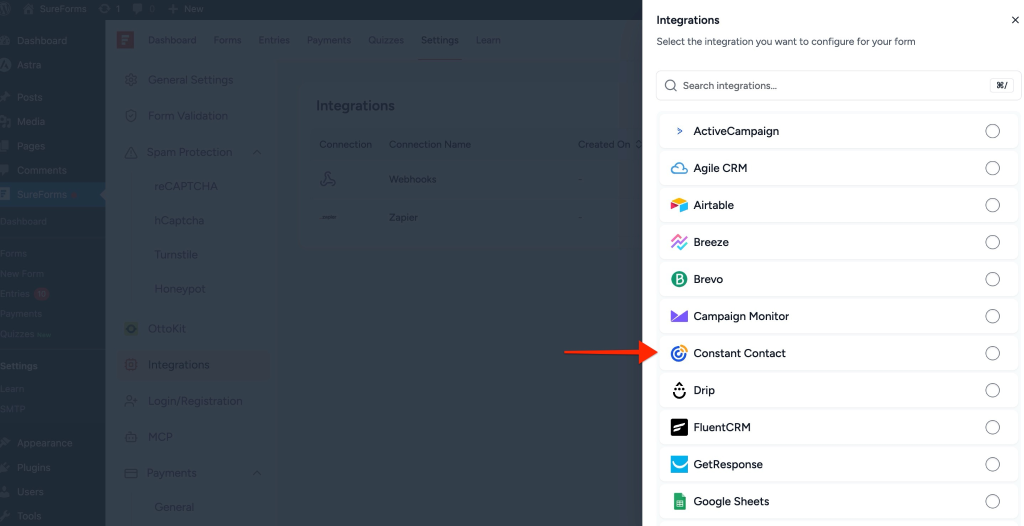Click the Drip smiley logo icon
This screenshot has height=526, width=1024.
click(x=679, y=390)
